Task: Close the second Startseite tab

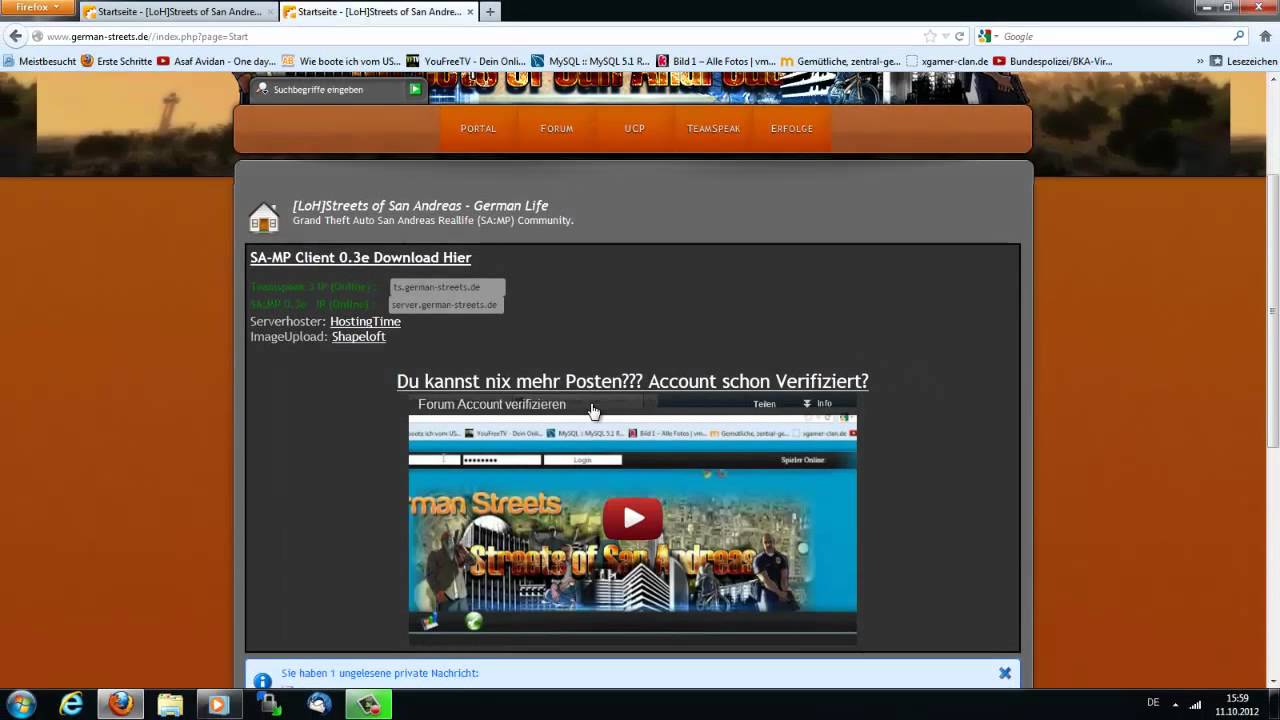Action: tap(470, 13)
